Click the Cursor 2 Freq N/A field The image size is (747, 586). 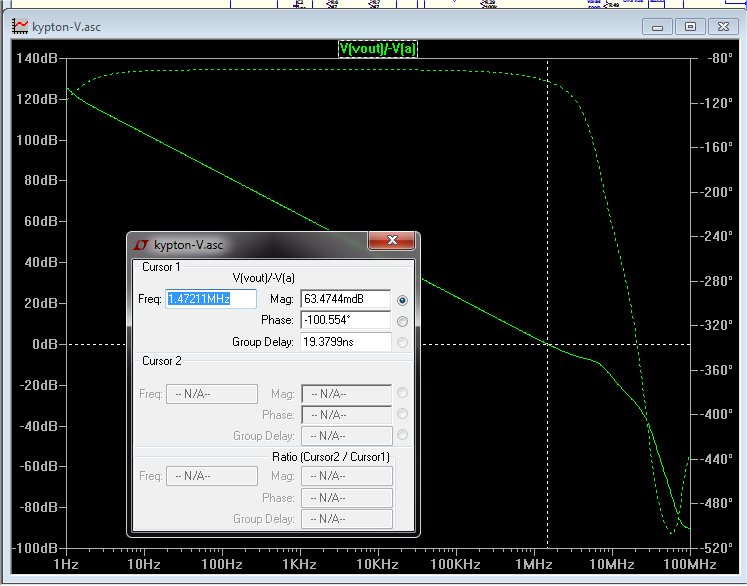pyautogui.click(x=212, y=394)
